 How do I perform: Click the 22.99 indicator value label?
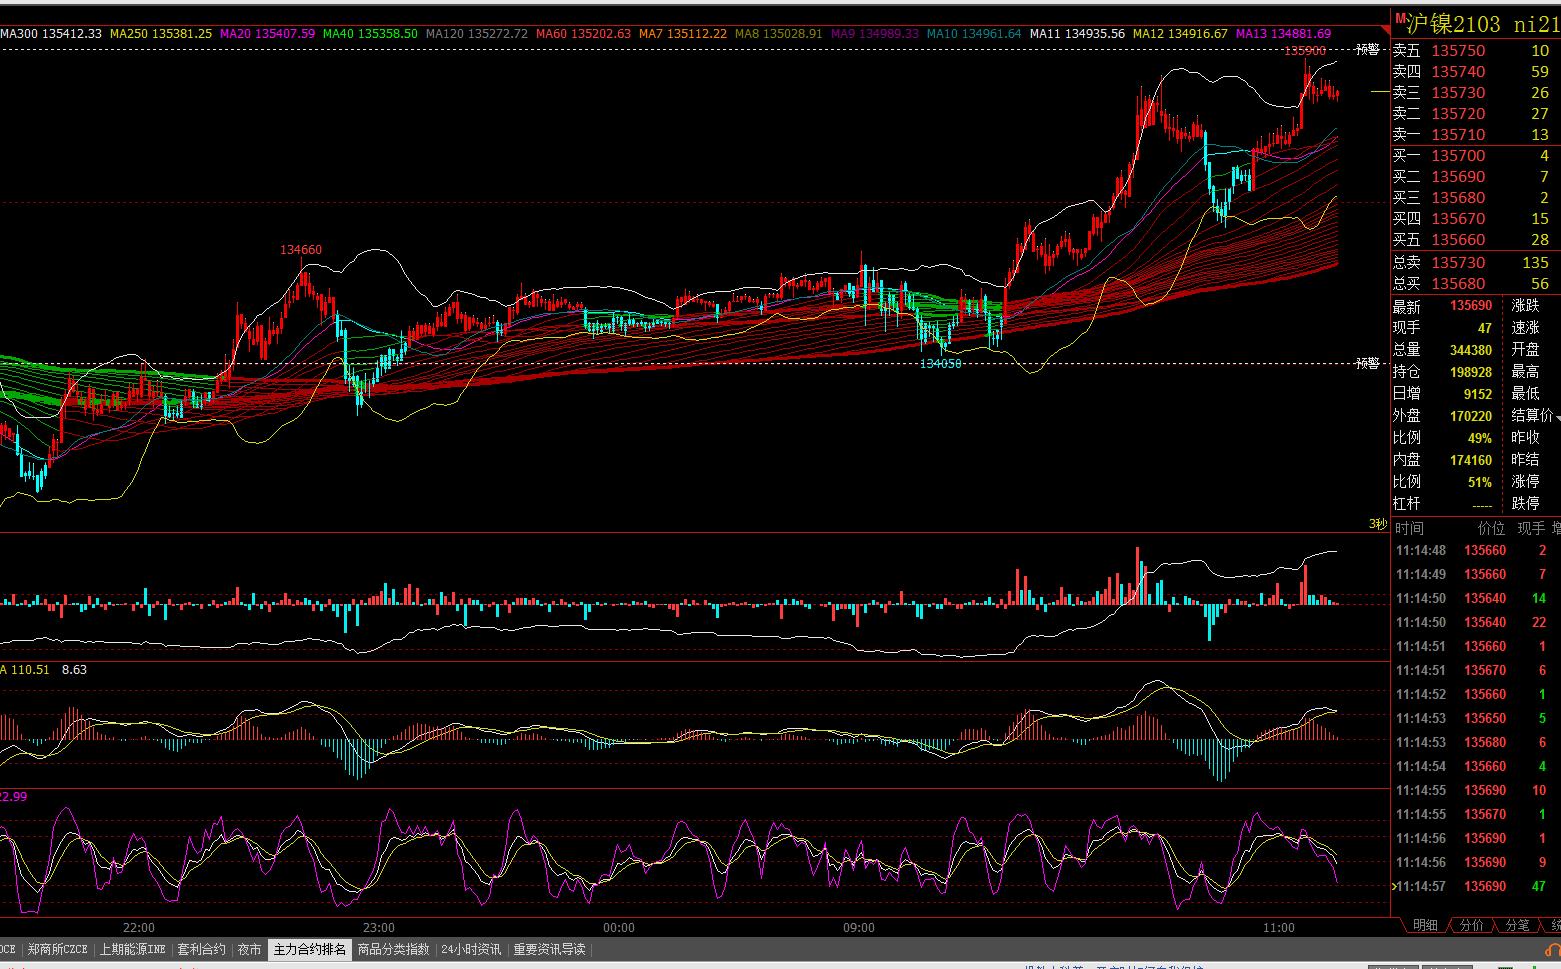tap(14, 796)
